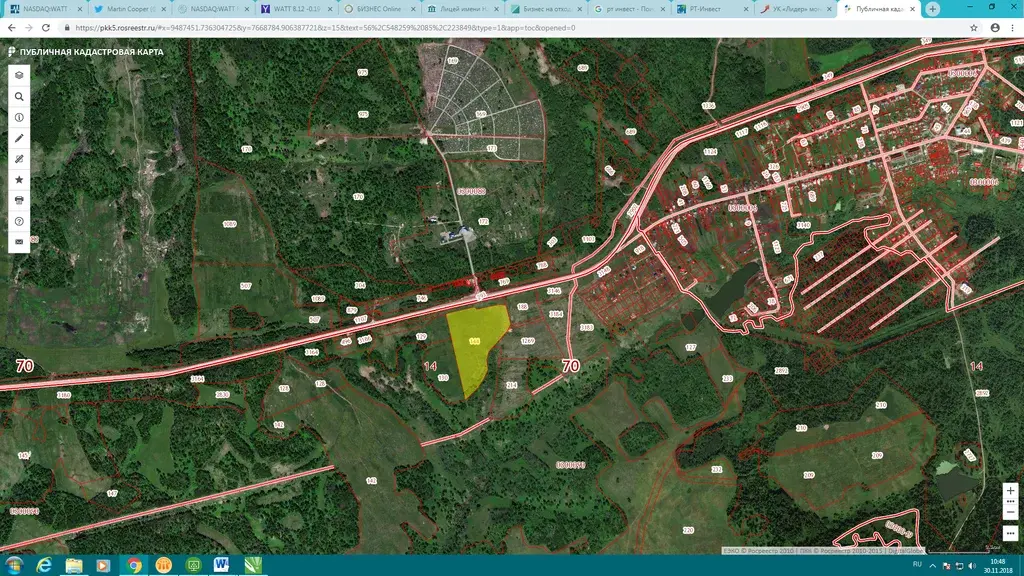Open Chrome from the taskbar

coord(134,565)
